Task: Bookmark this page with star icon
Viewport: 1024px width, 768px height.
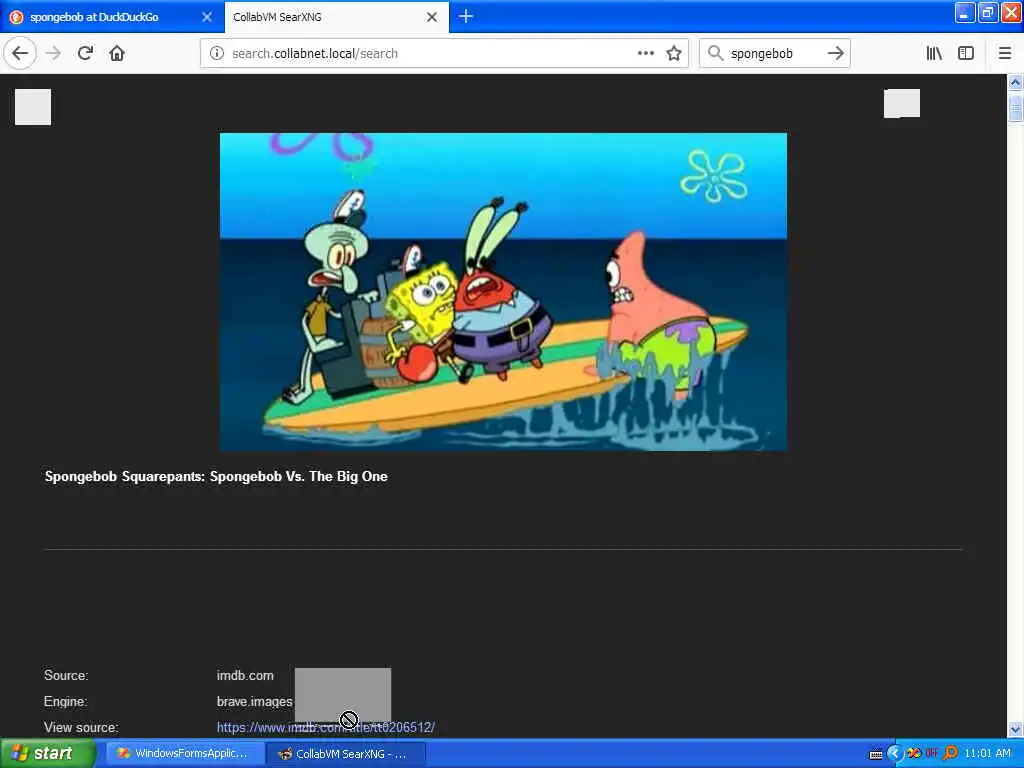Action: 674,53
